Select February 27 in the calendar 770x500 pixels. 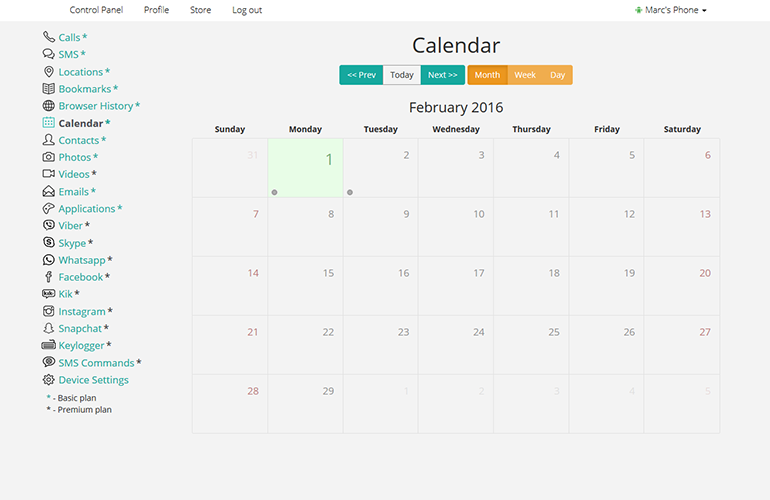click(x=682, y=345)
